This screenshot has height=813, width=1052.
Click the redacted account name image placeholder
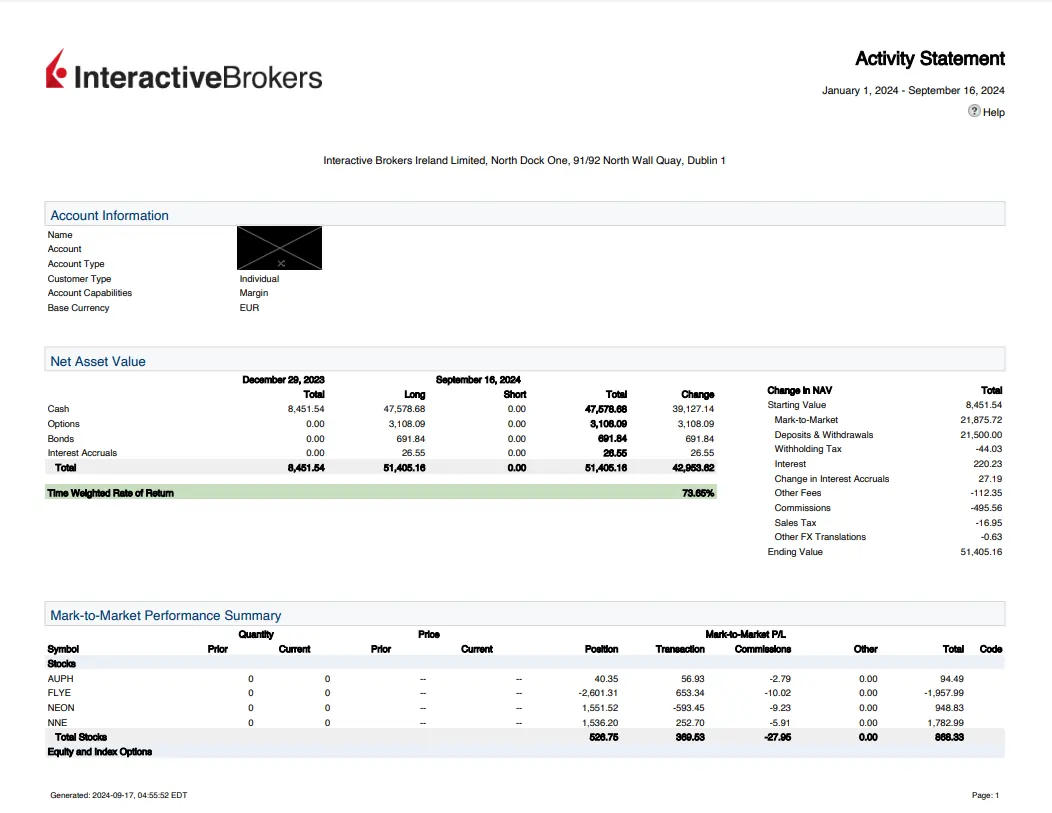(x=279, y=248)
